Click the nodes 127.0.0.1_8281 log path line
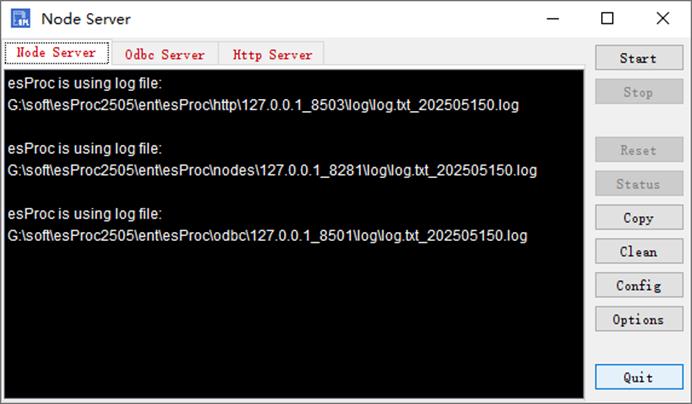 [272, 170]
